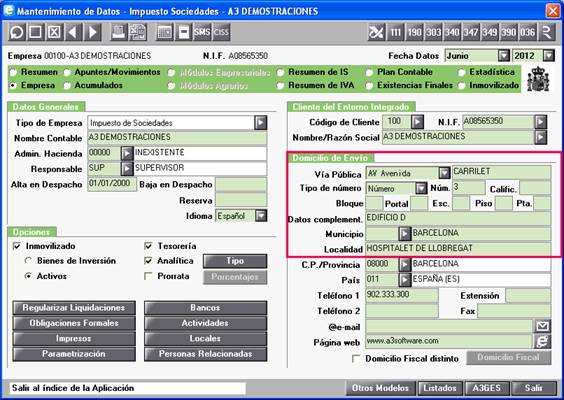Open model 340 toolbar button
The width and height of the screenshot is (564, 400).
coord(452,32)
